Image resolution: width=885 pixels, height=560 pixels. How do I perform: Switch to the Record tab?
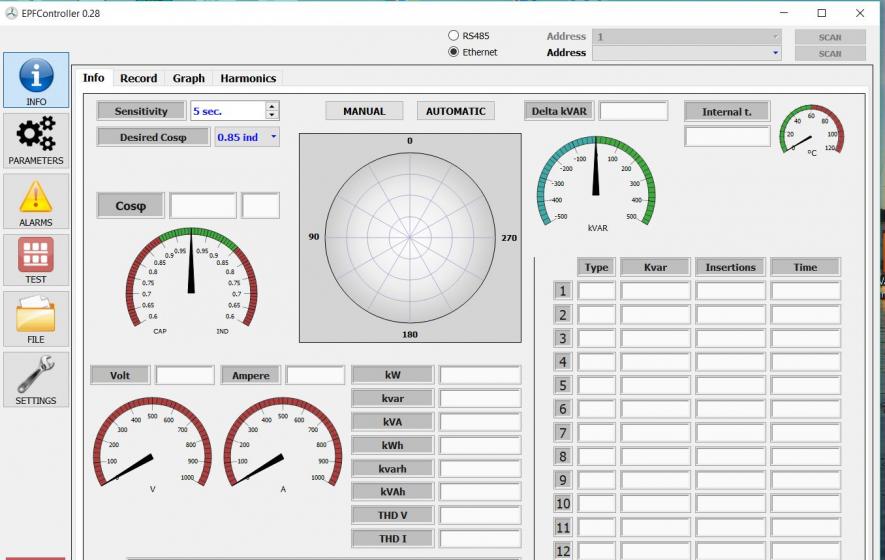pos(138,78)
